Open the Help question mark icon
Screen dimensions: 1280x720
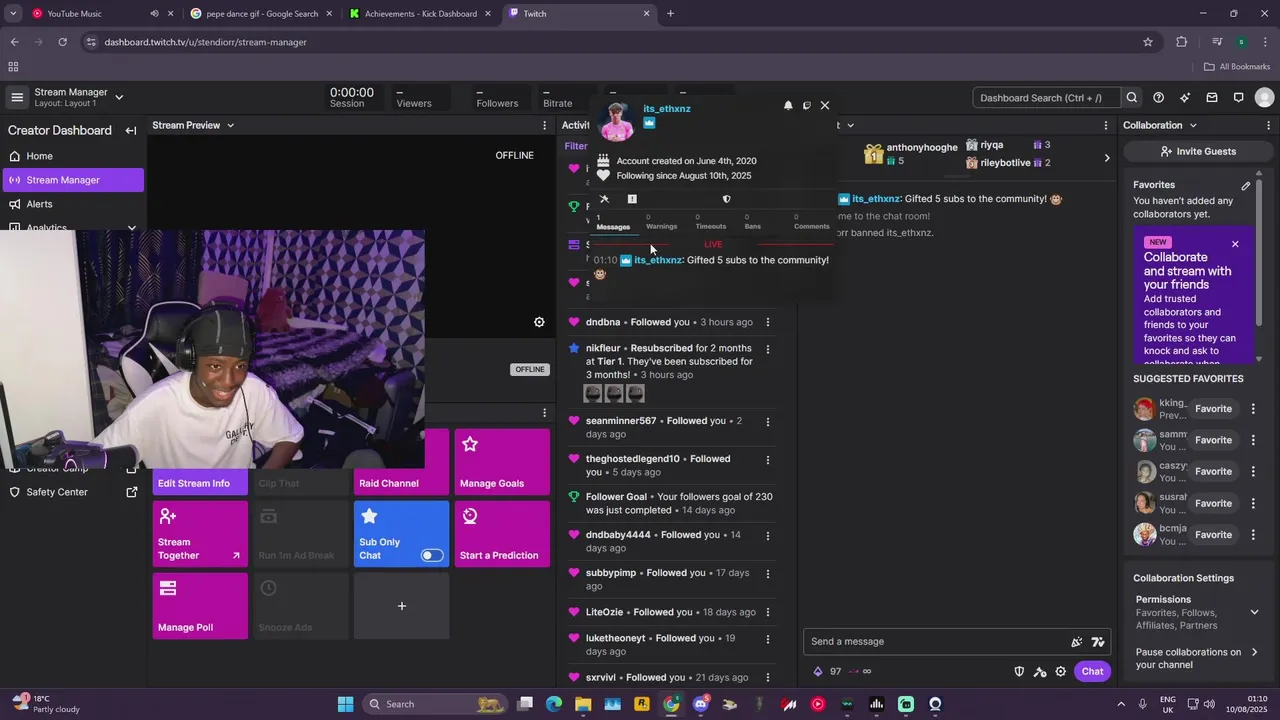[1158, 98]
